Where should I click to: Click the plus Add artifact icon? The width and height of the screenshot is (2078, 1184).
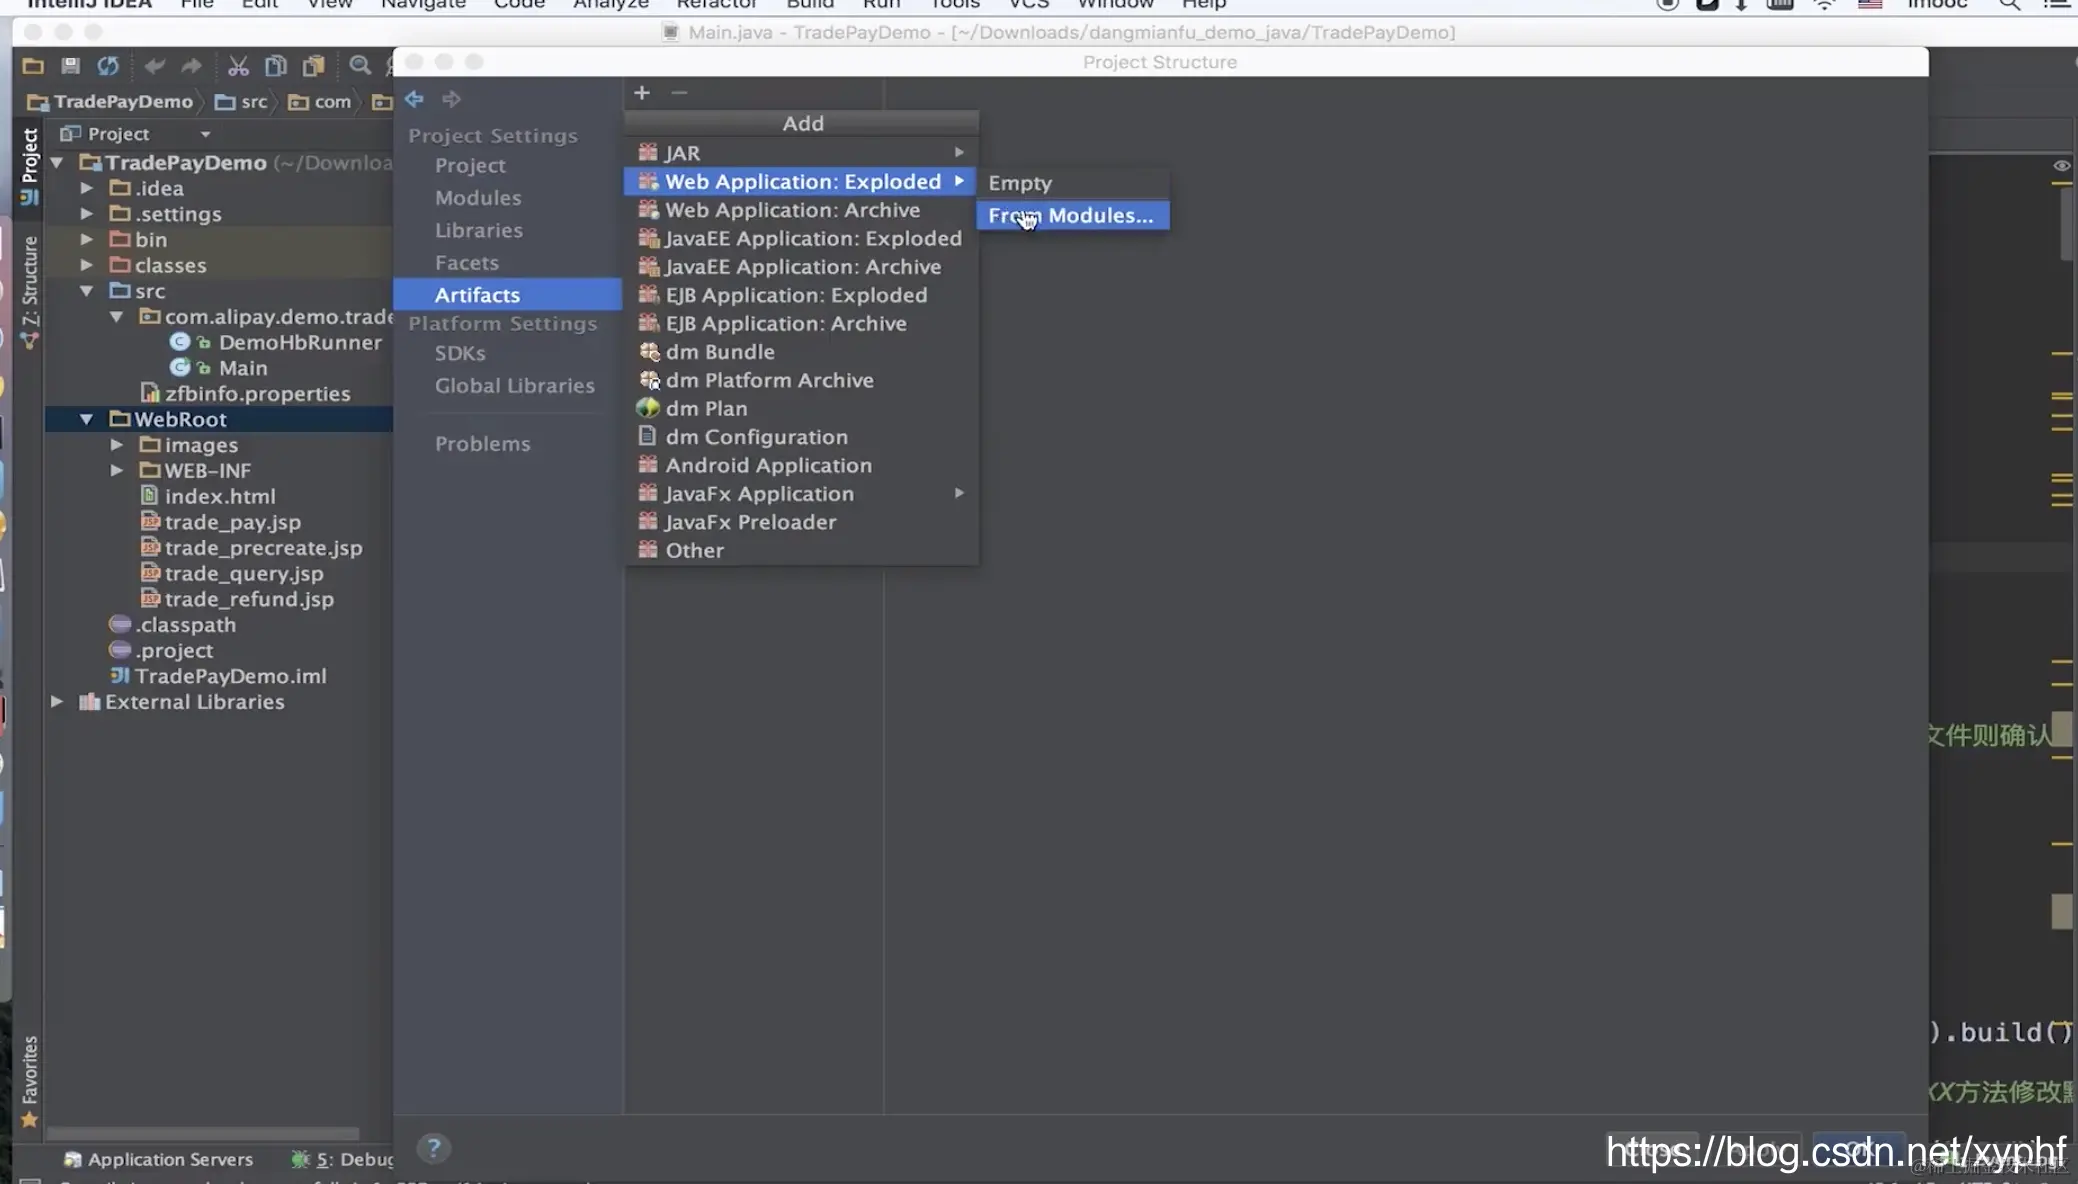pyautogui.click(x=642, y=93)
